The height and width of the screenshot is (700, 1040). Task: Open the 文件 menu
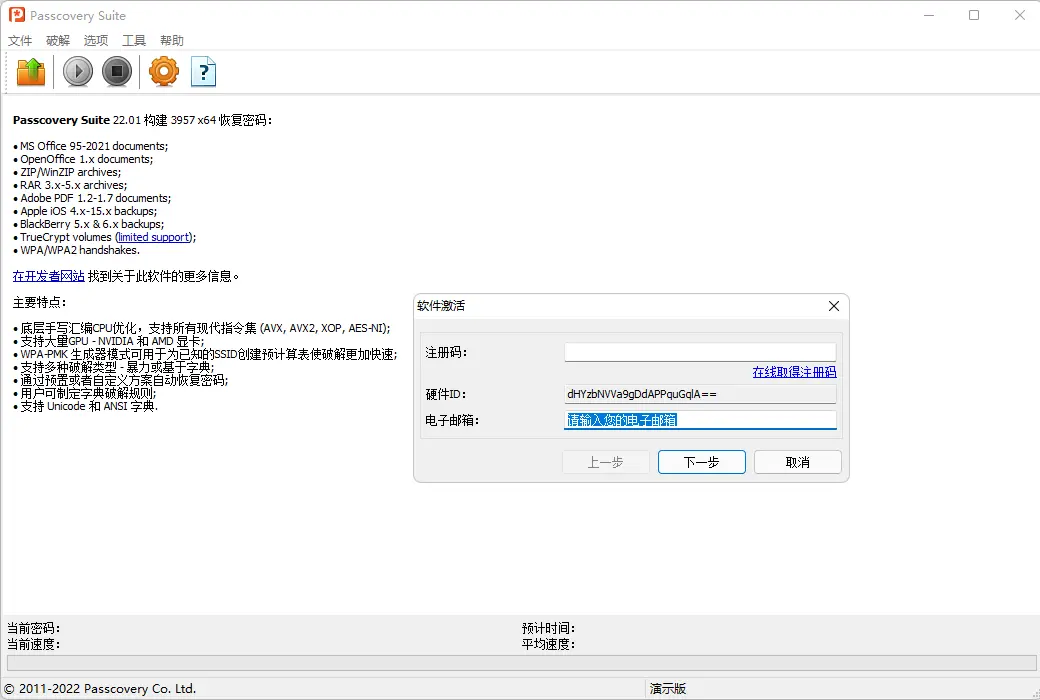coord(20,40)
